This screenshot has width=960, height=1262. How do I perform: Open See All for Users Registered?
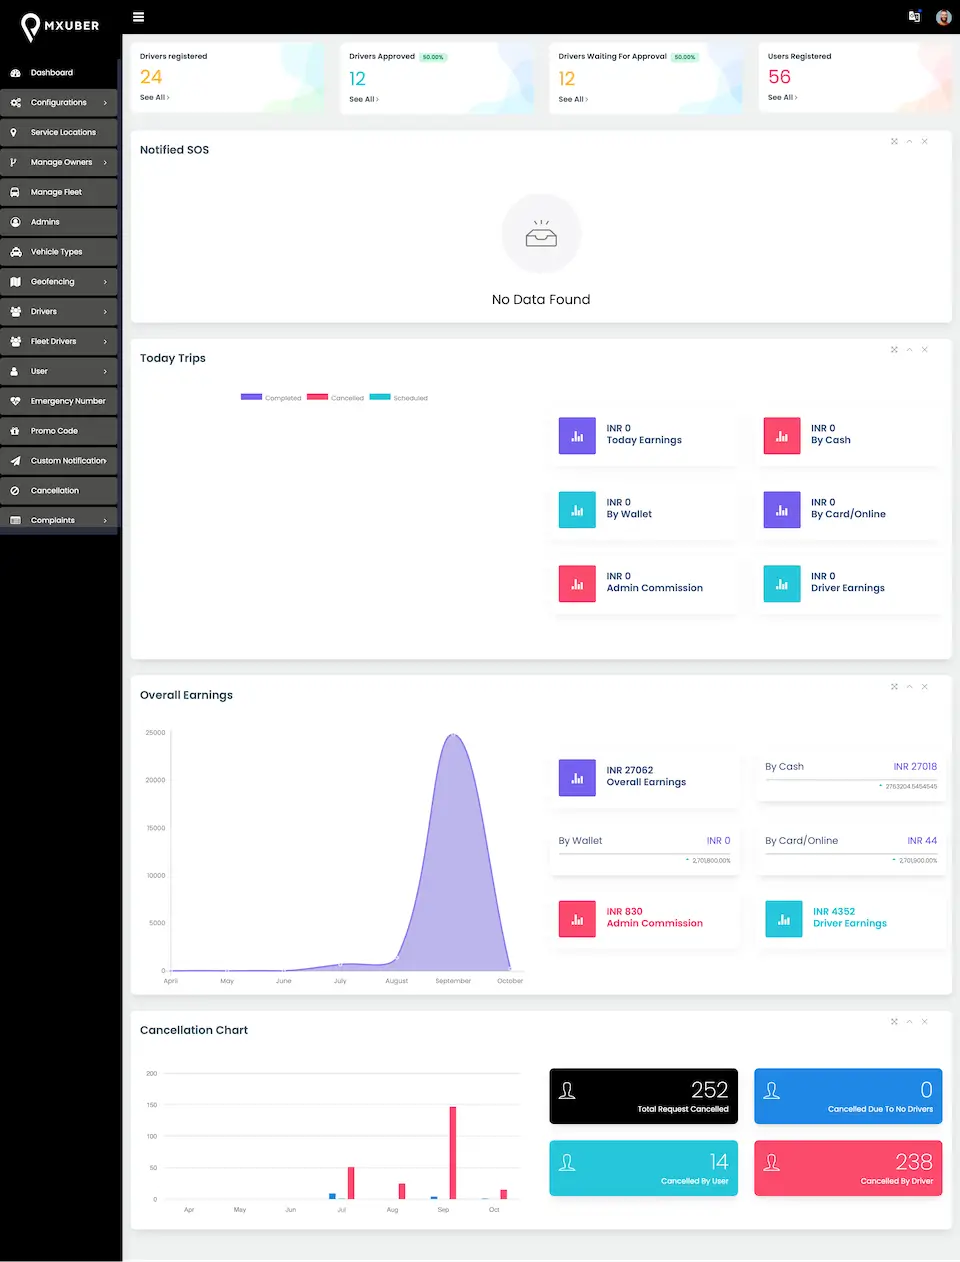coord(782,97)
